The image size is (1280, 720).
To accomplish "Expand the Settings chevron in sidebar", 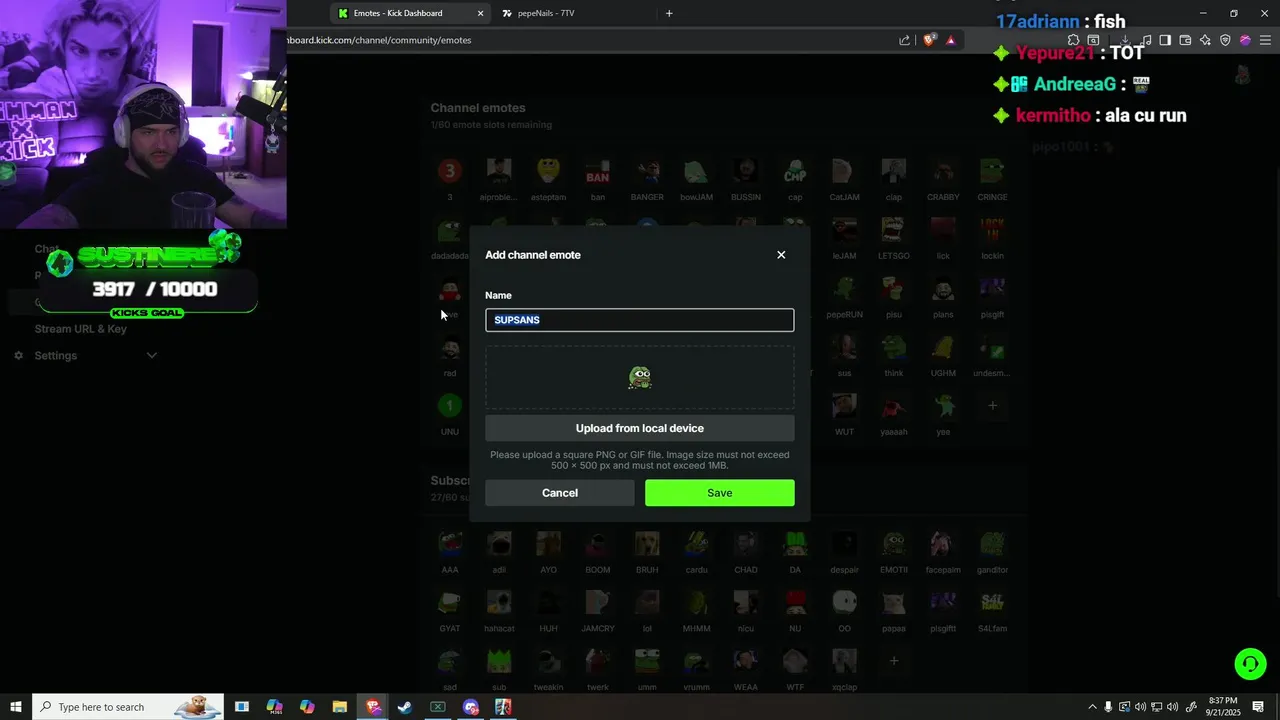I will [152, 356].
